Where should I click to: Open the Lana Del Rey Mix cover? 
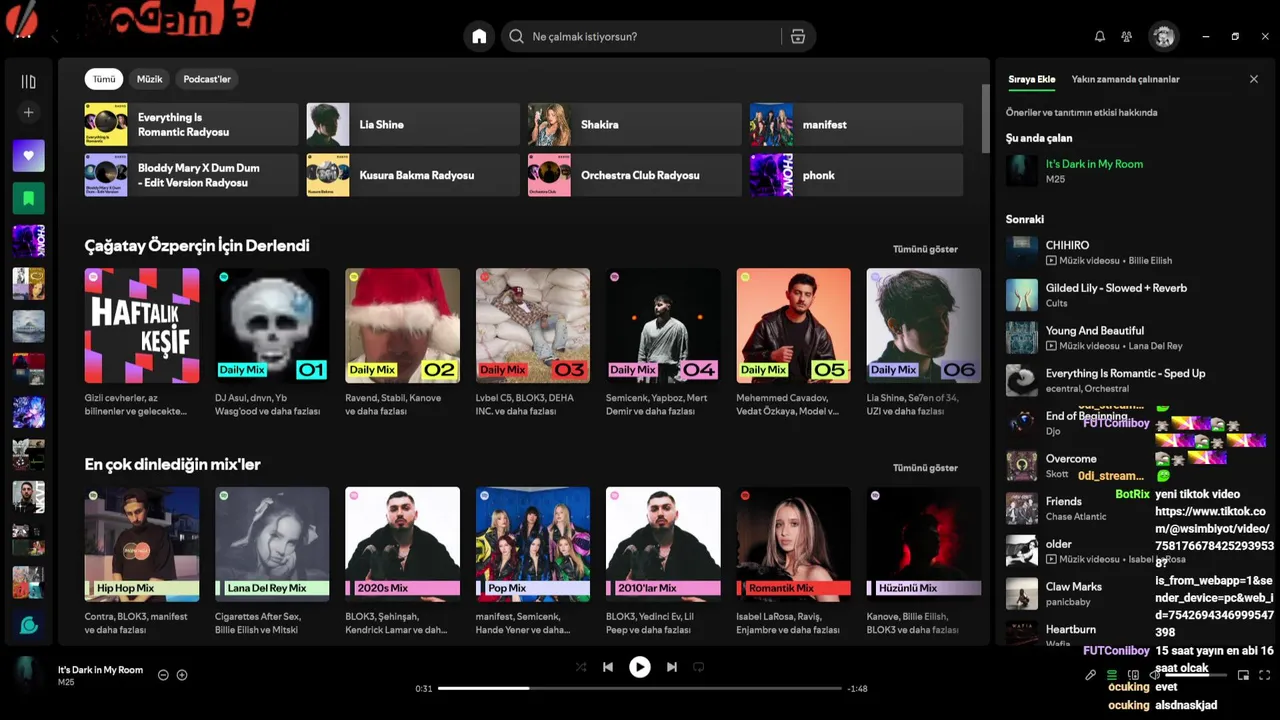point(272,544)
